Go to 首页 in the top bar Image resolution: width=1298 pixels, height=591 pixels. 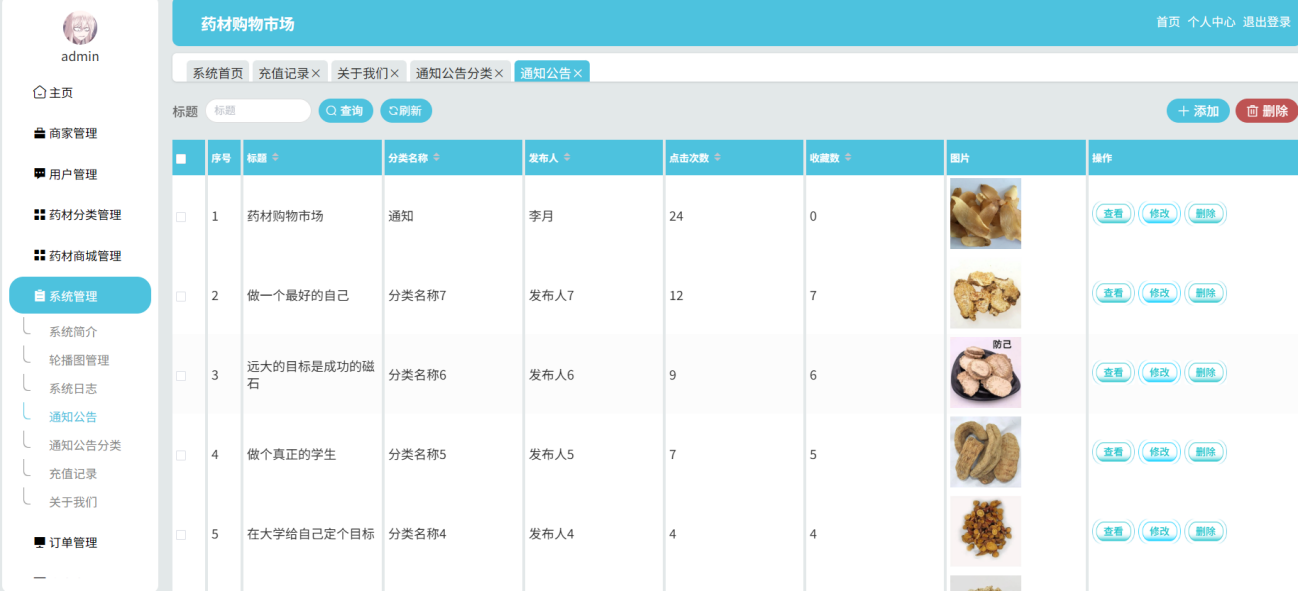pos(1168,22)
